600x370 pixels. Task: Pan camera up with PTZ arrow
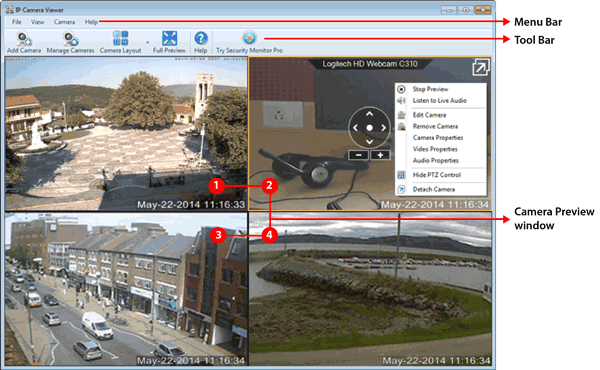click(x=369, y=114)
